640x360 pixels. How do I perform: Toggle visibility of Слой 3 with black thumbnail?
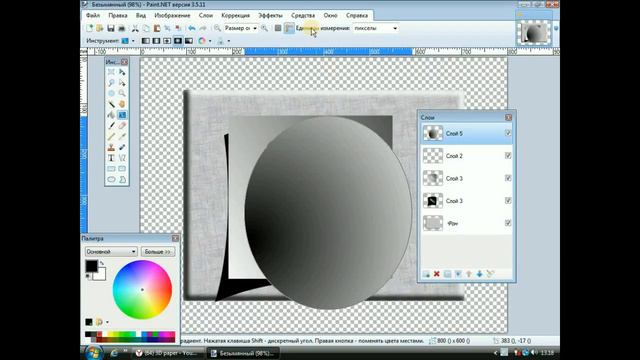pyautogui.click(x=508, y=200)
